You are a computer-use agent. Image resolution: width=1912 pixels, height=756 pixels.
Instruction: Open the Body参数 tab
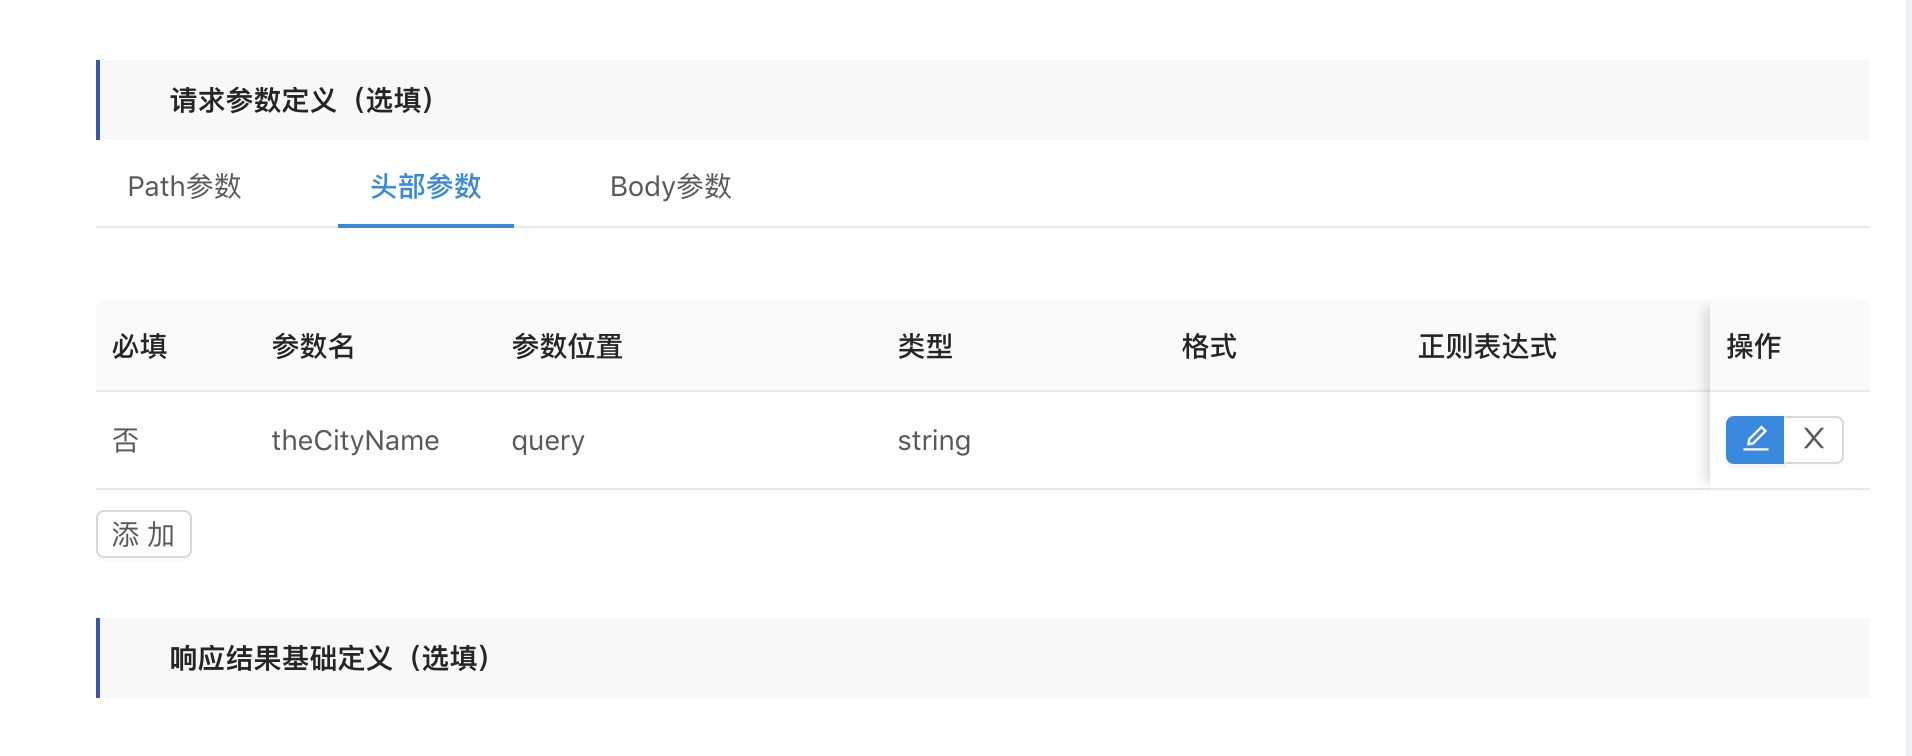[x=670, y=187]
